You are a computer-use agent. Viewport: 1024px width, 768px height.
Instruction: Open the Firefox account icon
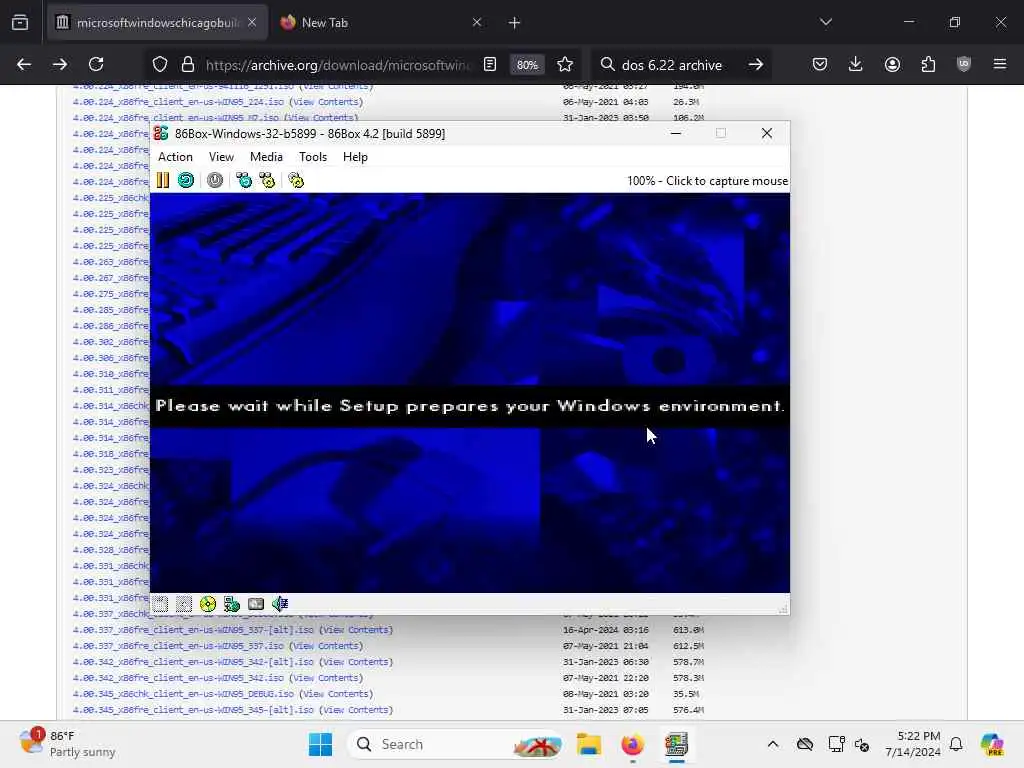pyautogui.click(x=892, y=64)
